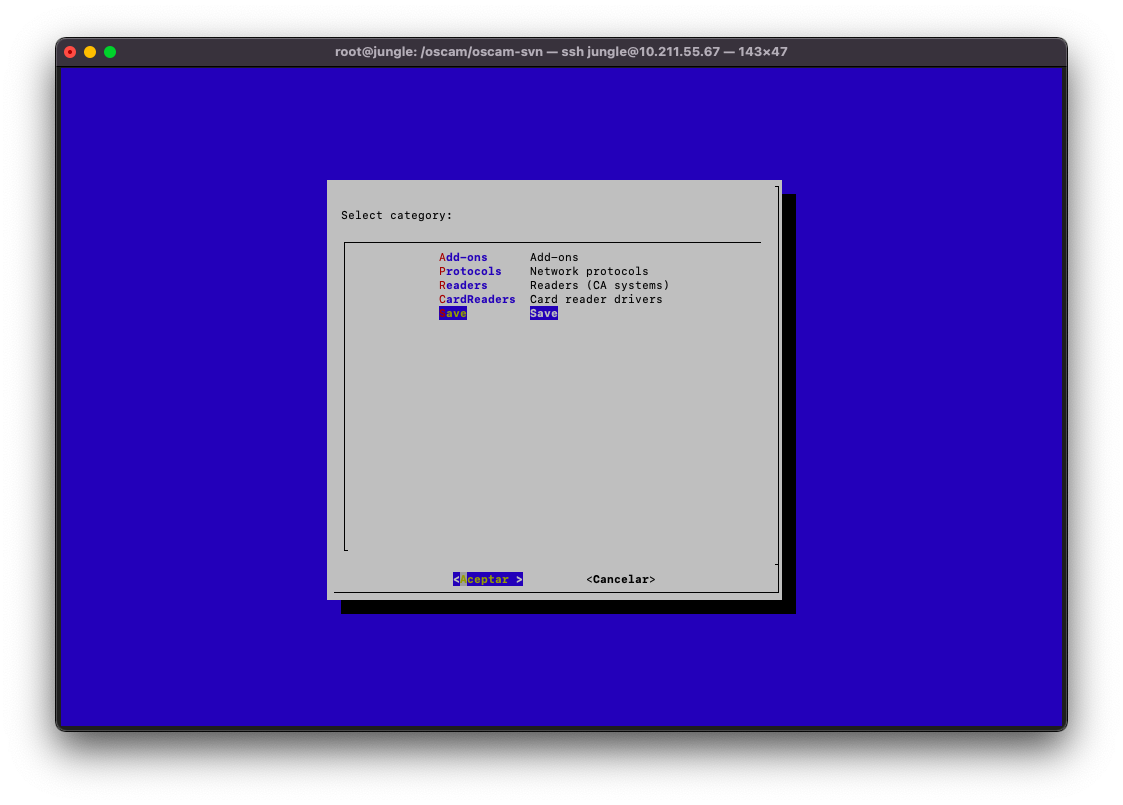Click the 'Network protocols' description
The image size is (1123, 805).
[589, 271]
